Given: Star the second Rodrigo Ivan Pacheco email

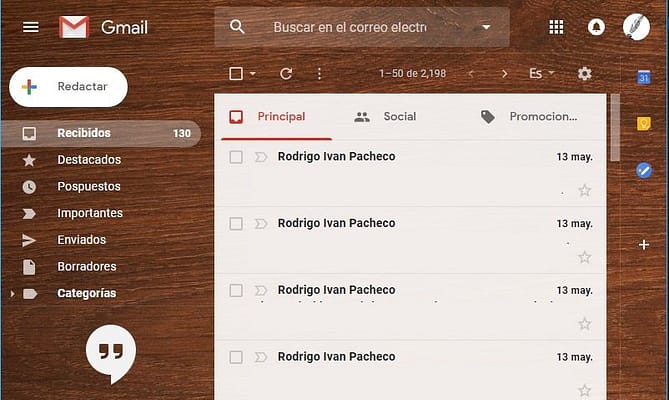Looking at the screenshot, I should (x=585, y=257).
